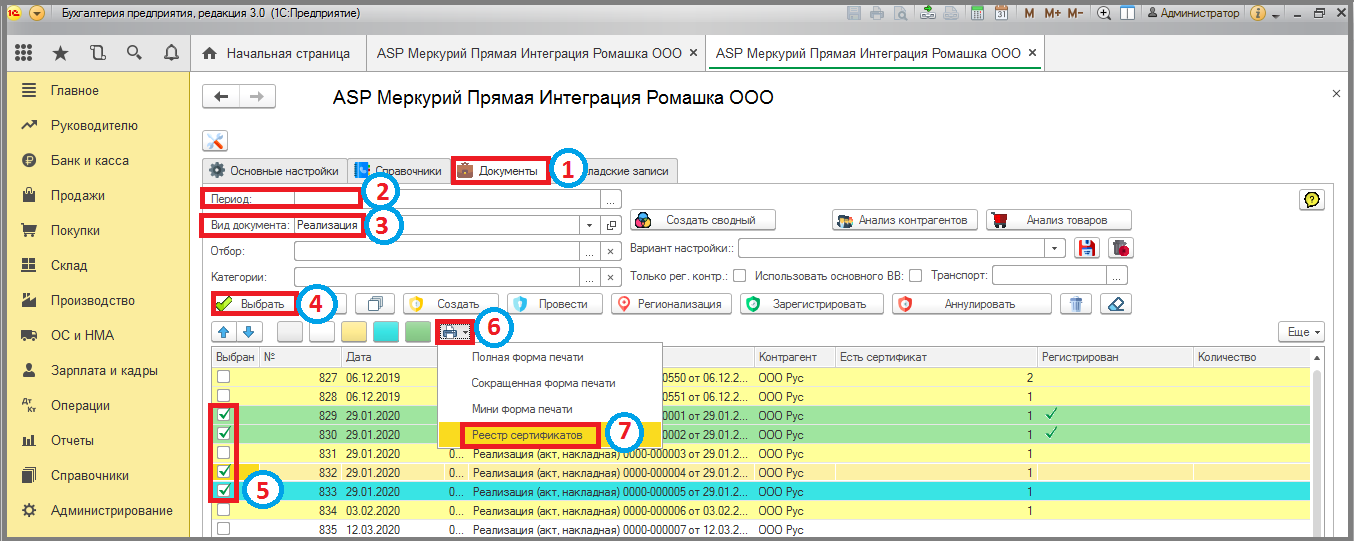Expand the Вид документа dropdown arrow

[590, 225]
